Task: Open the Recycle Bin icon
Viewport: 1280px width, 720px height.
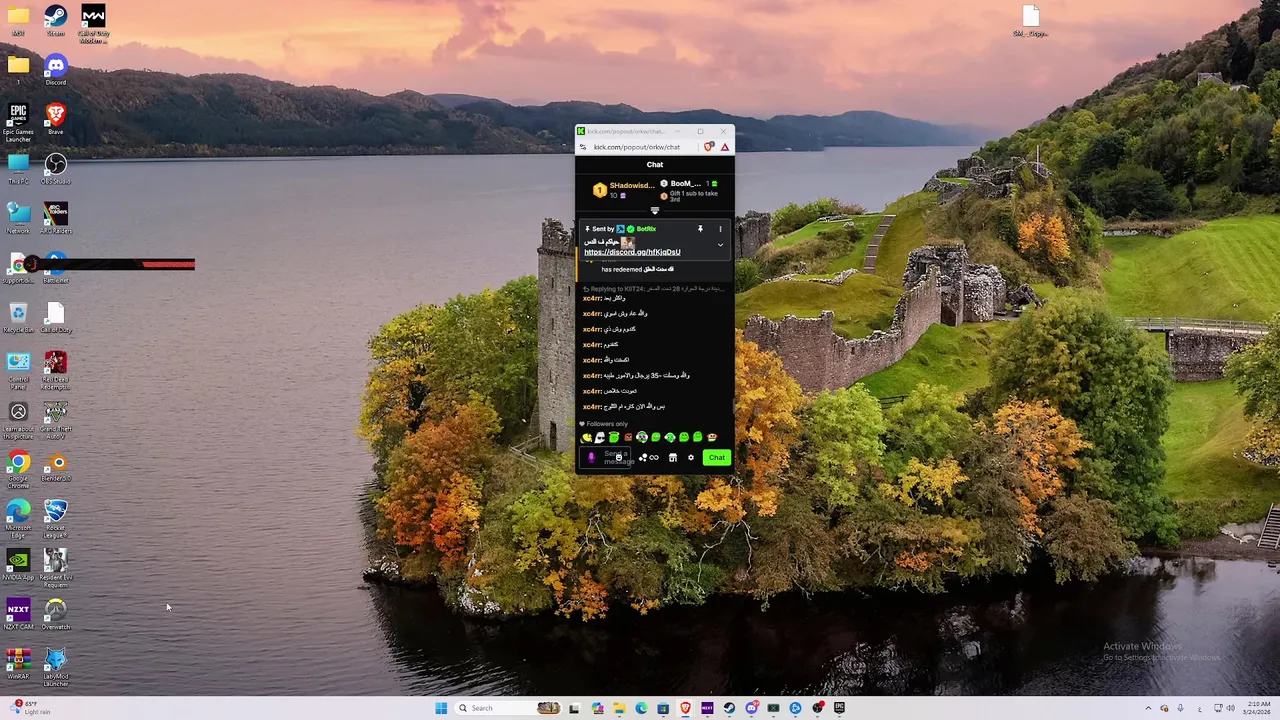Action: 18,317
